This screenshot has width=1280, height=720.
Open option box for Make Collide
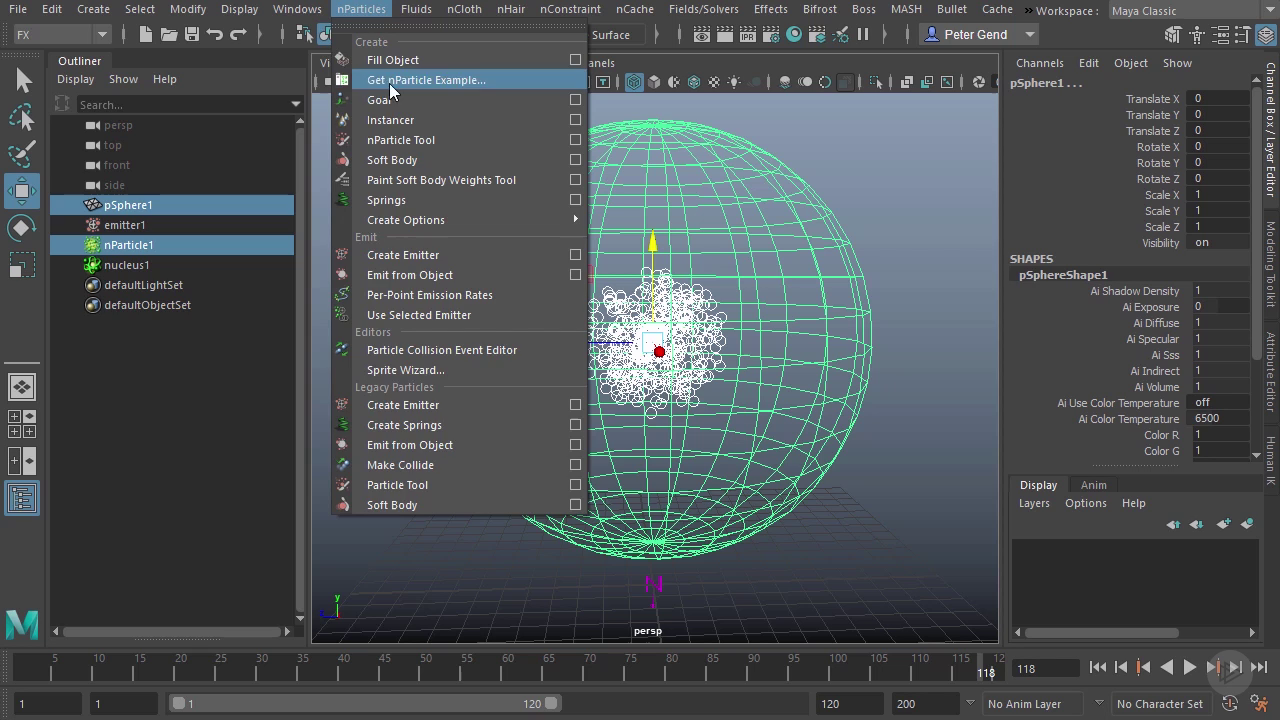[575, 465]
